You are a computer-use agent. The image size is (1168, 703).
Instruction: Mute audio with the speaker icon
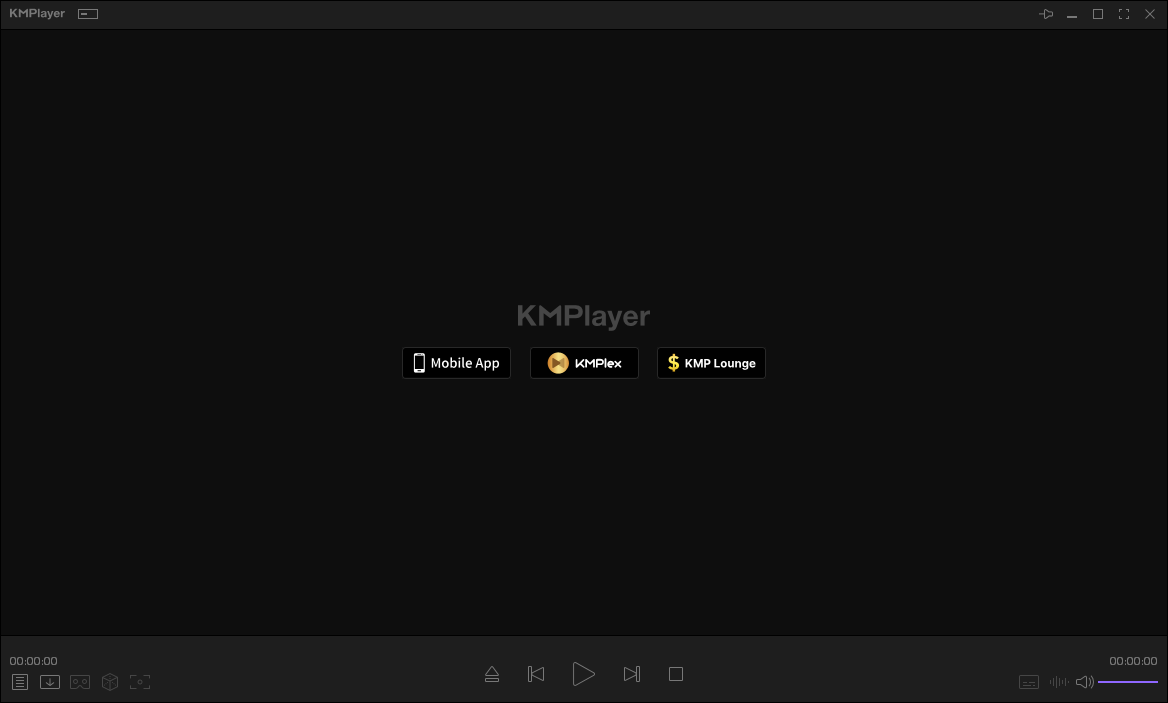1084,681
